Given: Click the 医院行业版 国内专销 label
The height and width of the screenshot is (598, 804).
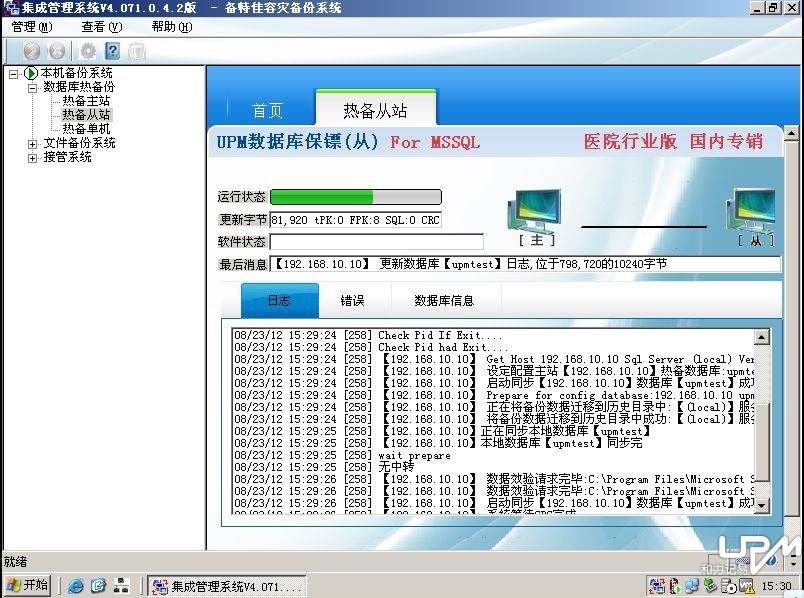Looking at the screenshot, I should click(x=673, y=141).
